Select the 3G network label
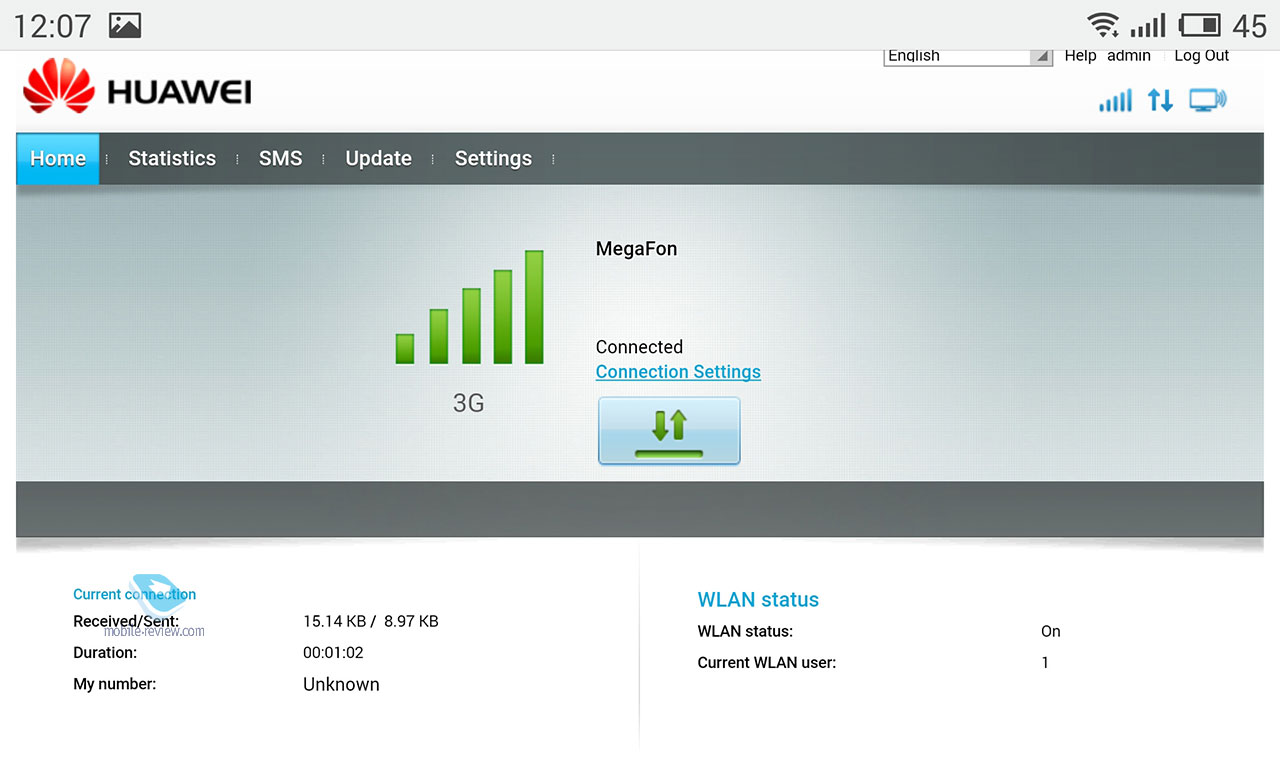 [468, 403]
